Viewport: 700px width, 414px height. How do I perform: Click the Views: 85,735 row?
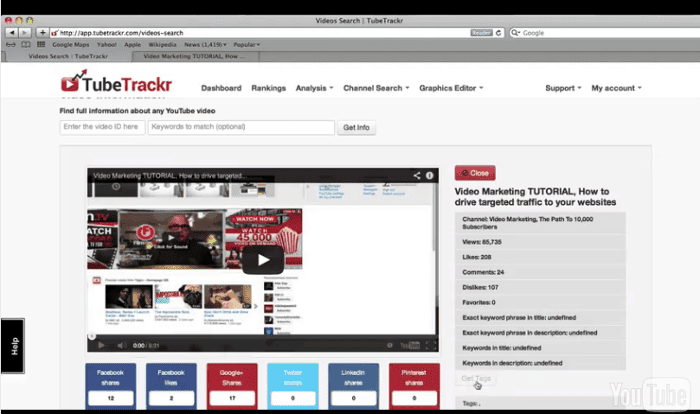pos(540,242)
